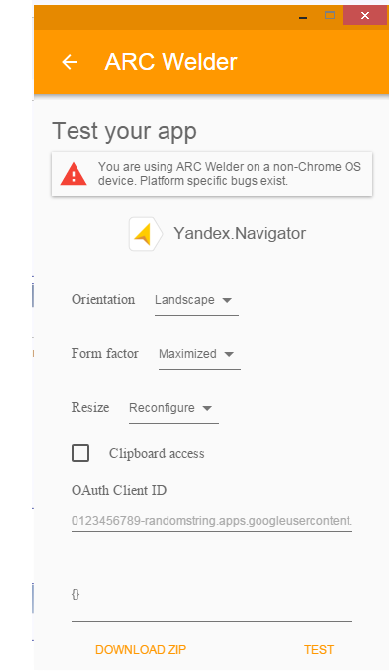Click the Clipboard access label
The width and height of the screenshot is (389, 671).
(157, 454)
